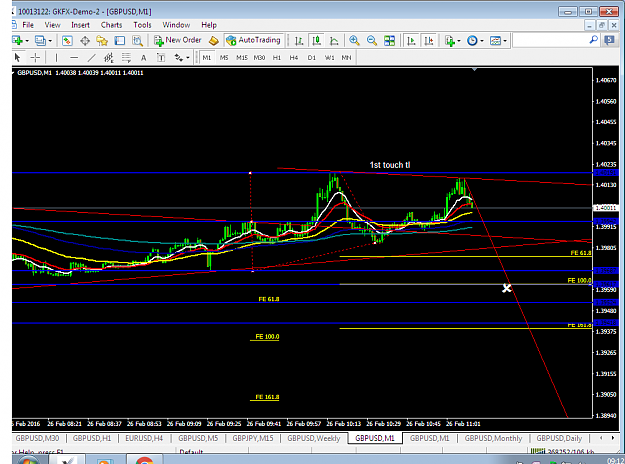Select the D1 timeframe button

[x=312, y=58]
